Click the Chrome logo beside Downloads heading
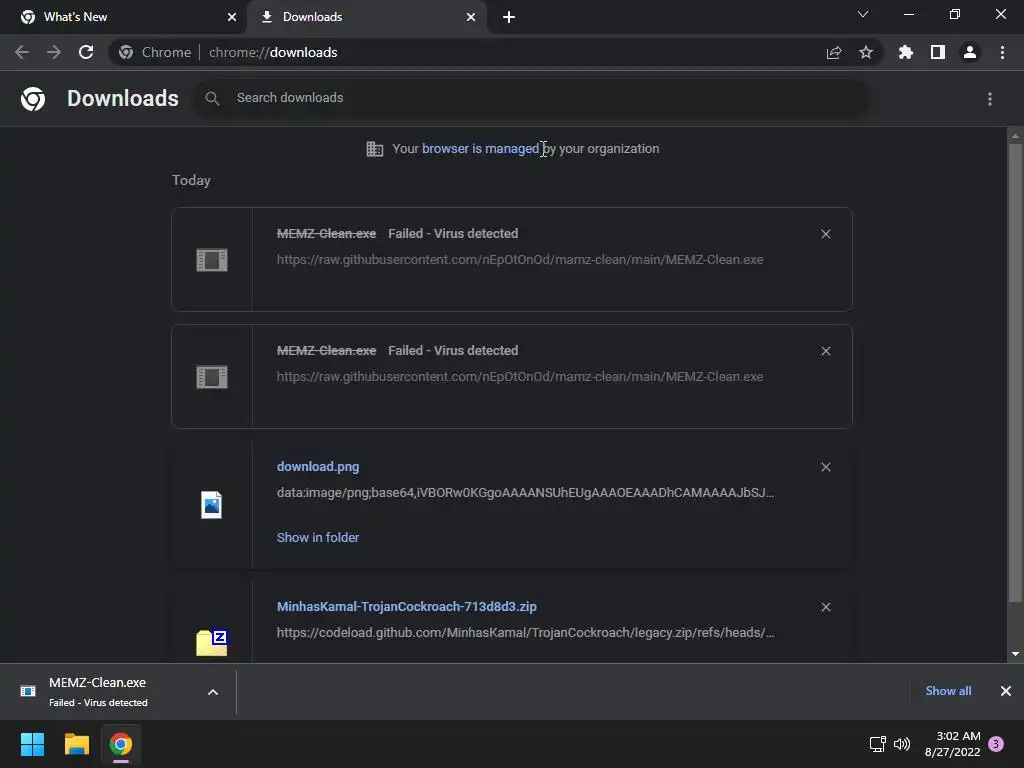 [x=33, y=99]
